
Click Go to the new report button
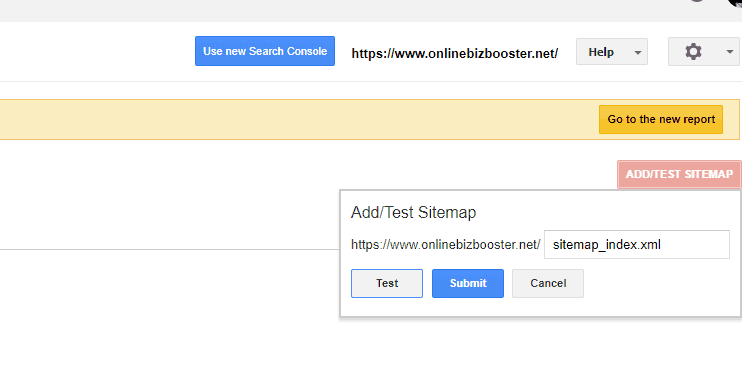pyautogui.click(x=661, y=119)
